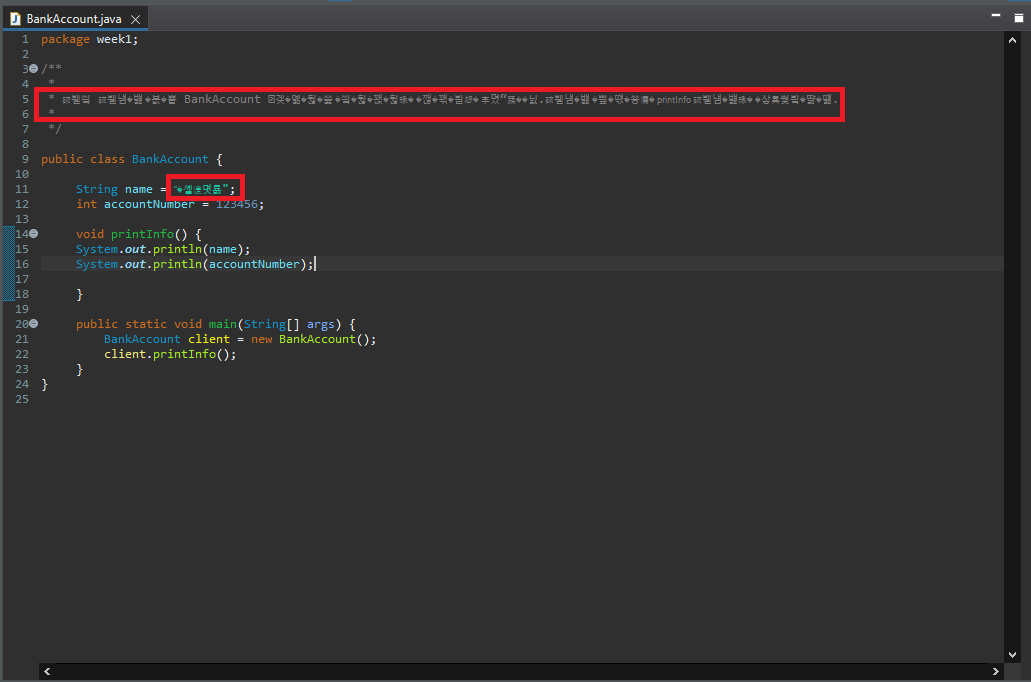Click the horizontal scrollbar right arrow
Viewport: 1031px width, 682px height.
tap(995, 671)
